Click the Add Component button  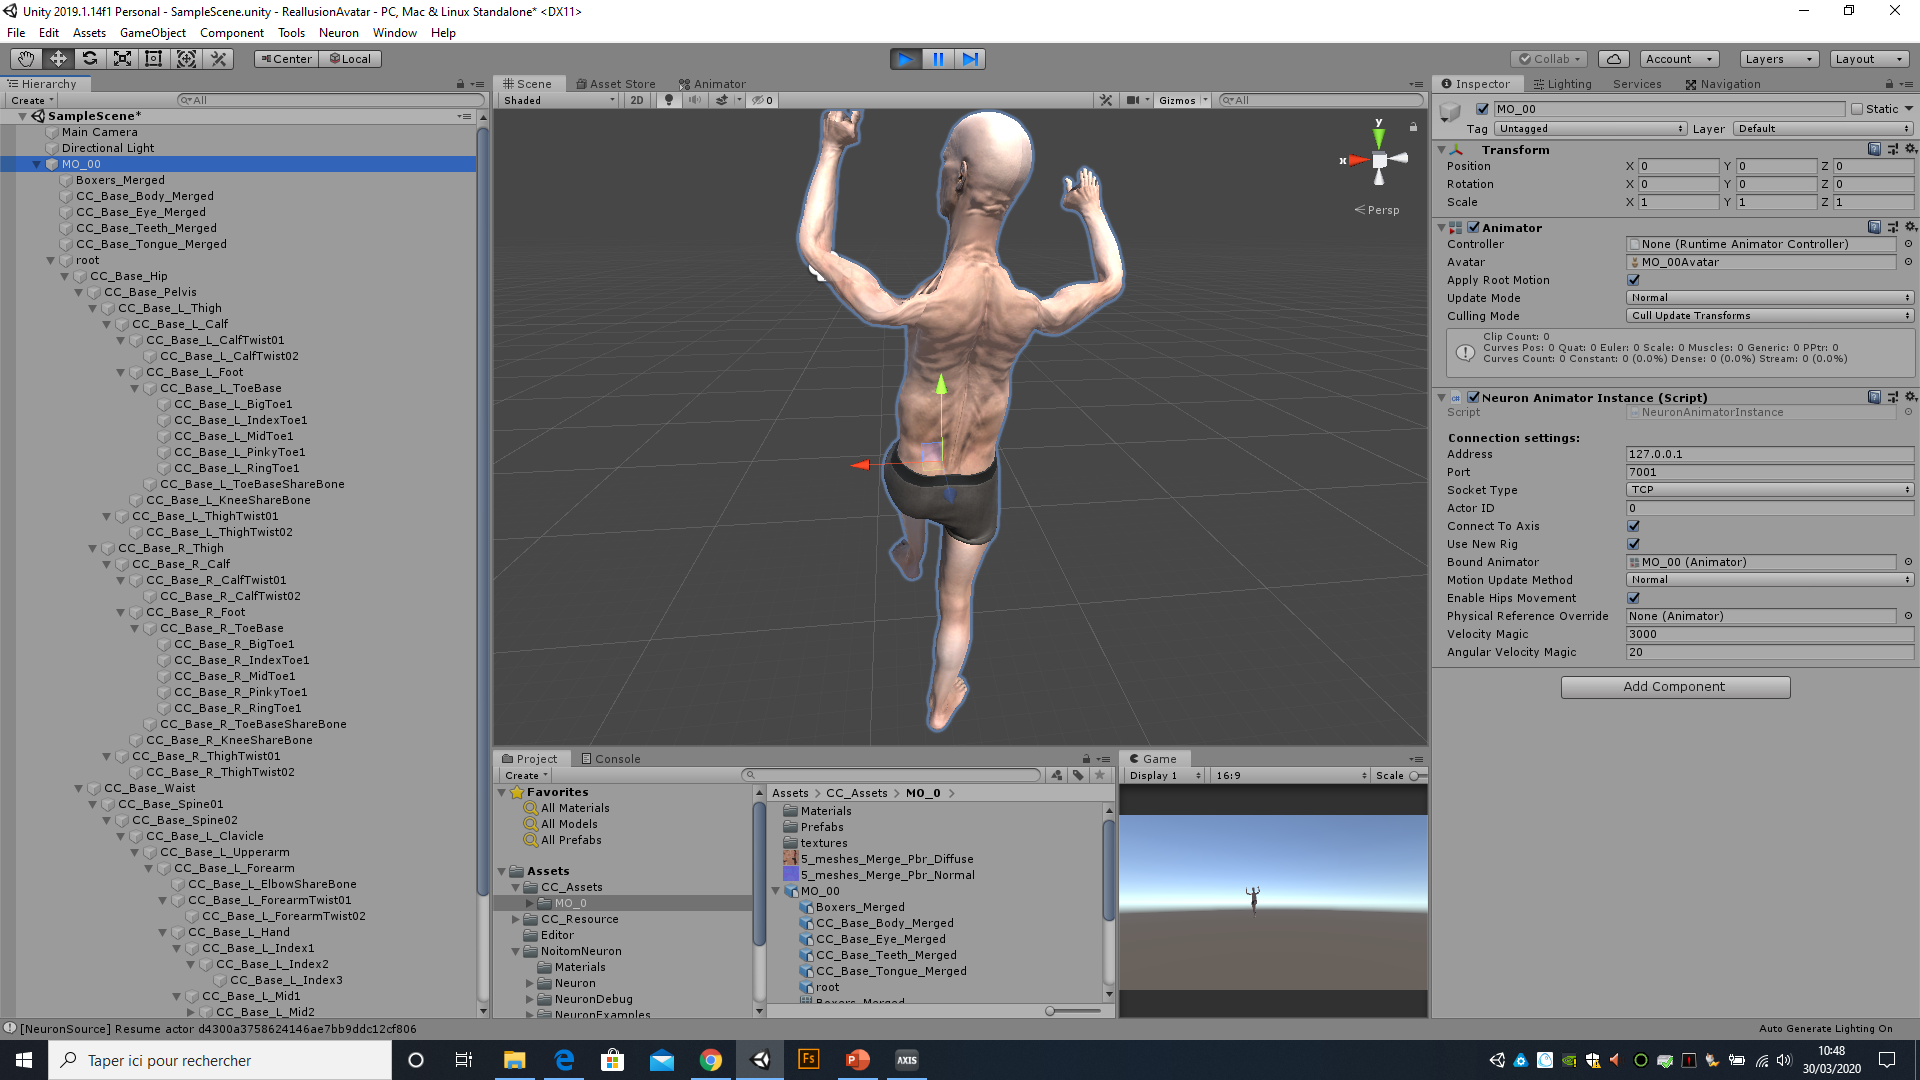(x=1675, y=687)
